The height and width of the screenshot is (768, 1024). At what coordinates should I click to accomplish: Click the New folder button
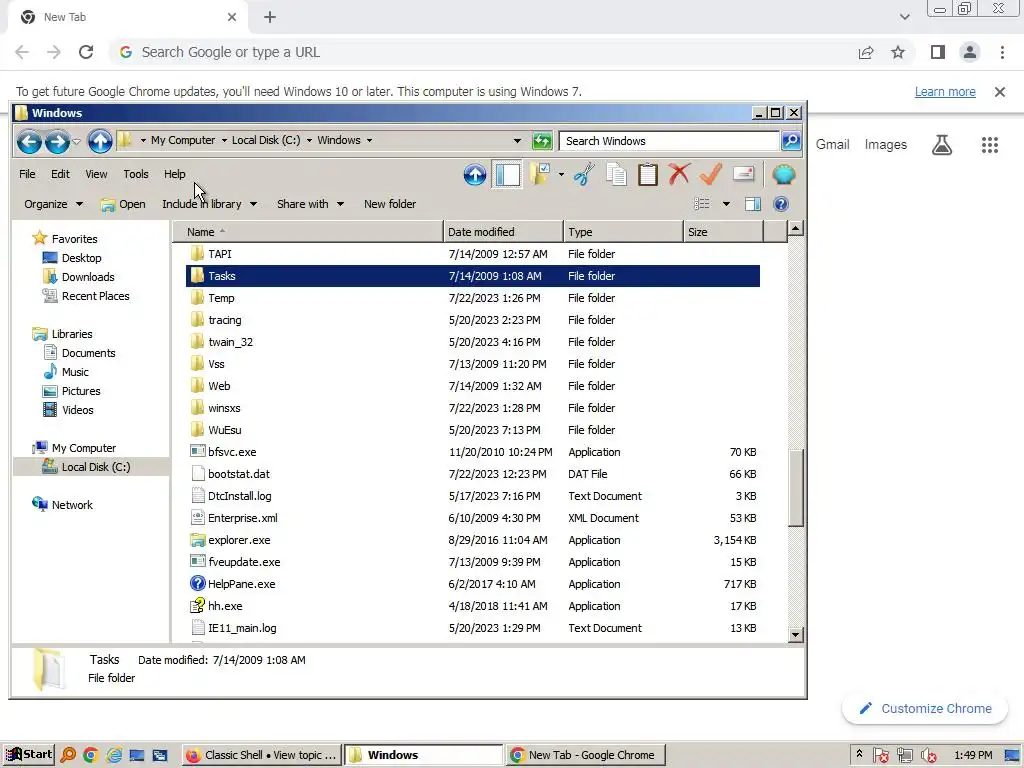[390, 204]
